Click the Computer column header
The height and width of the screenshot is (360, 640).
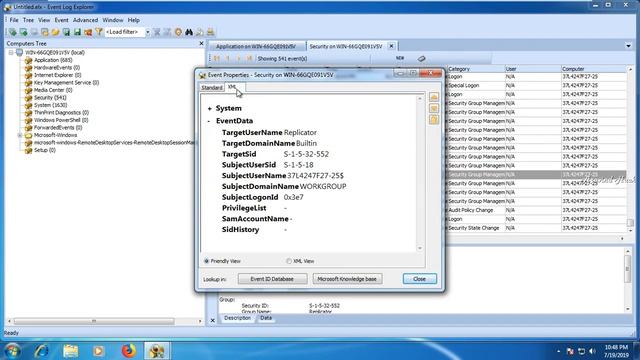click(x=594, y=69)
